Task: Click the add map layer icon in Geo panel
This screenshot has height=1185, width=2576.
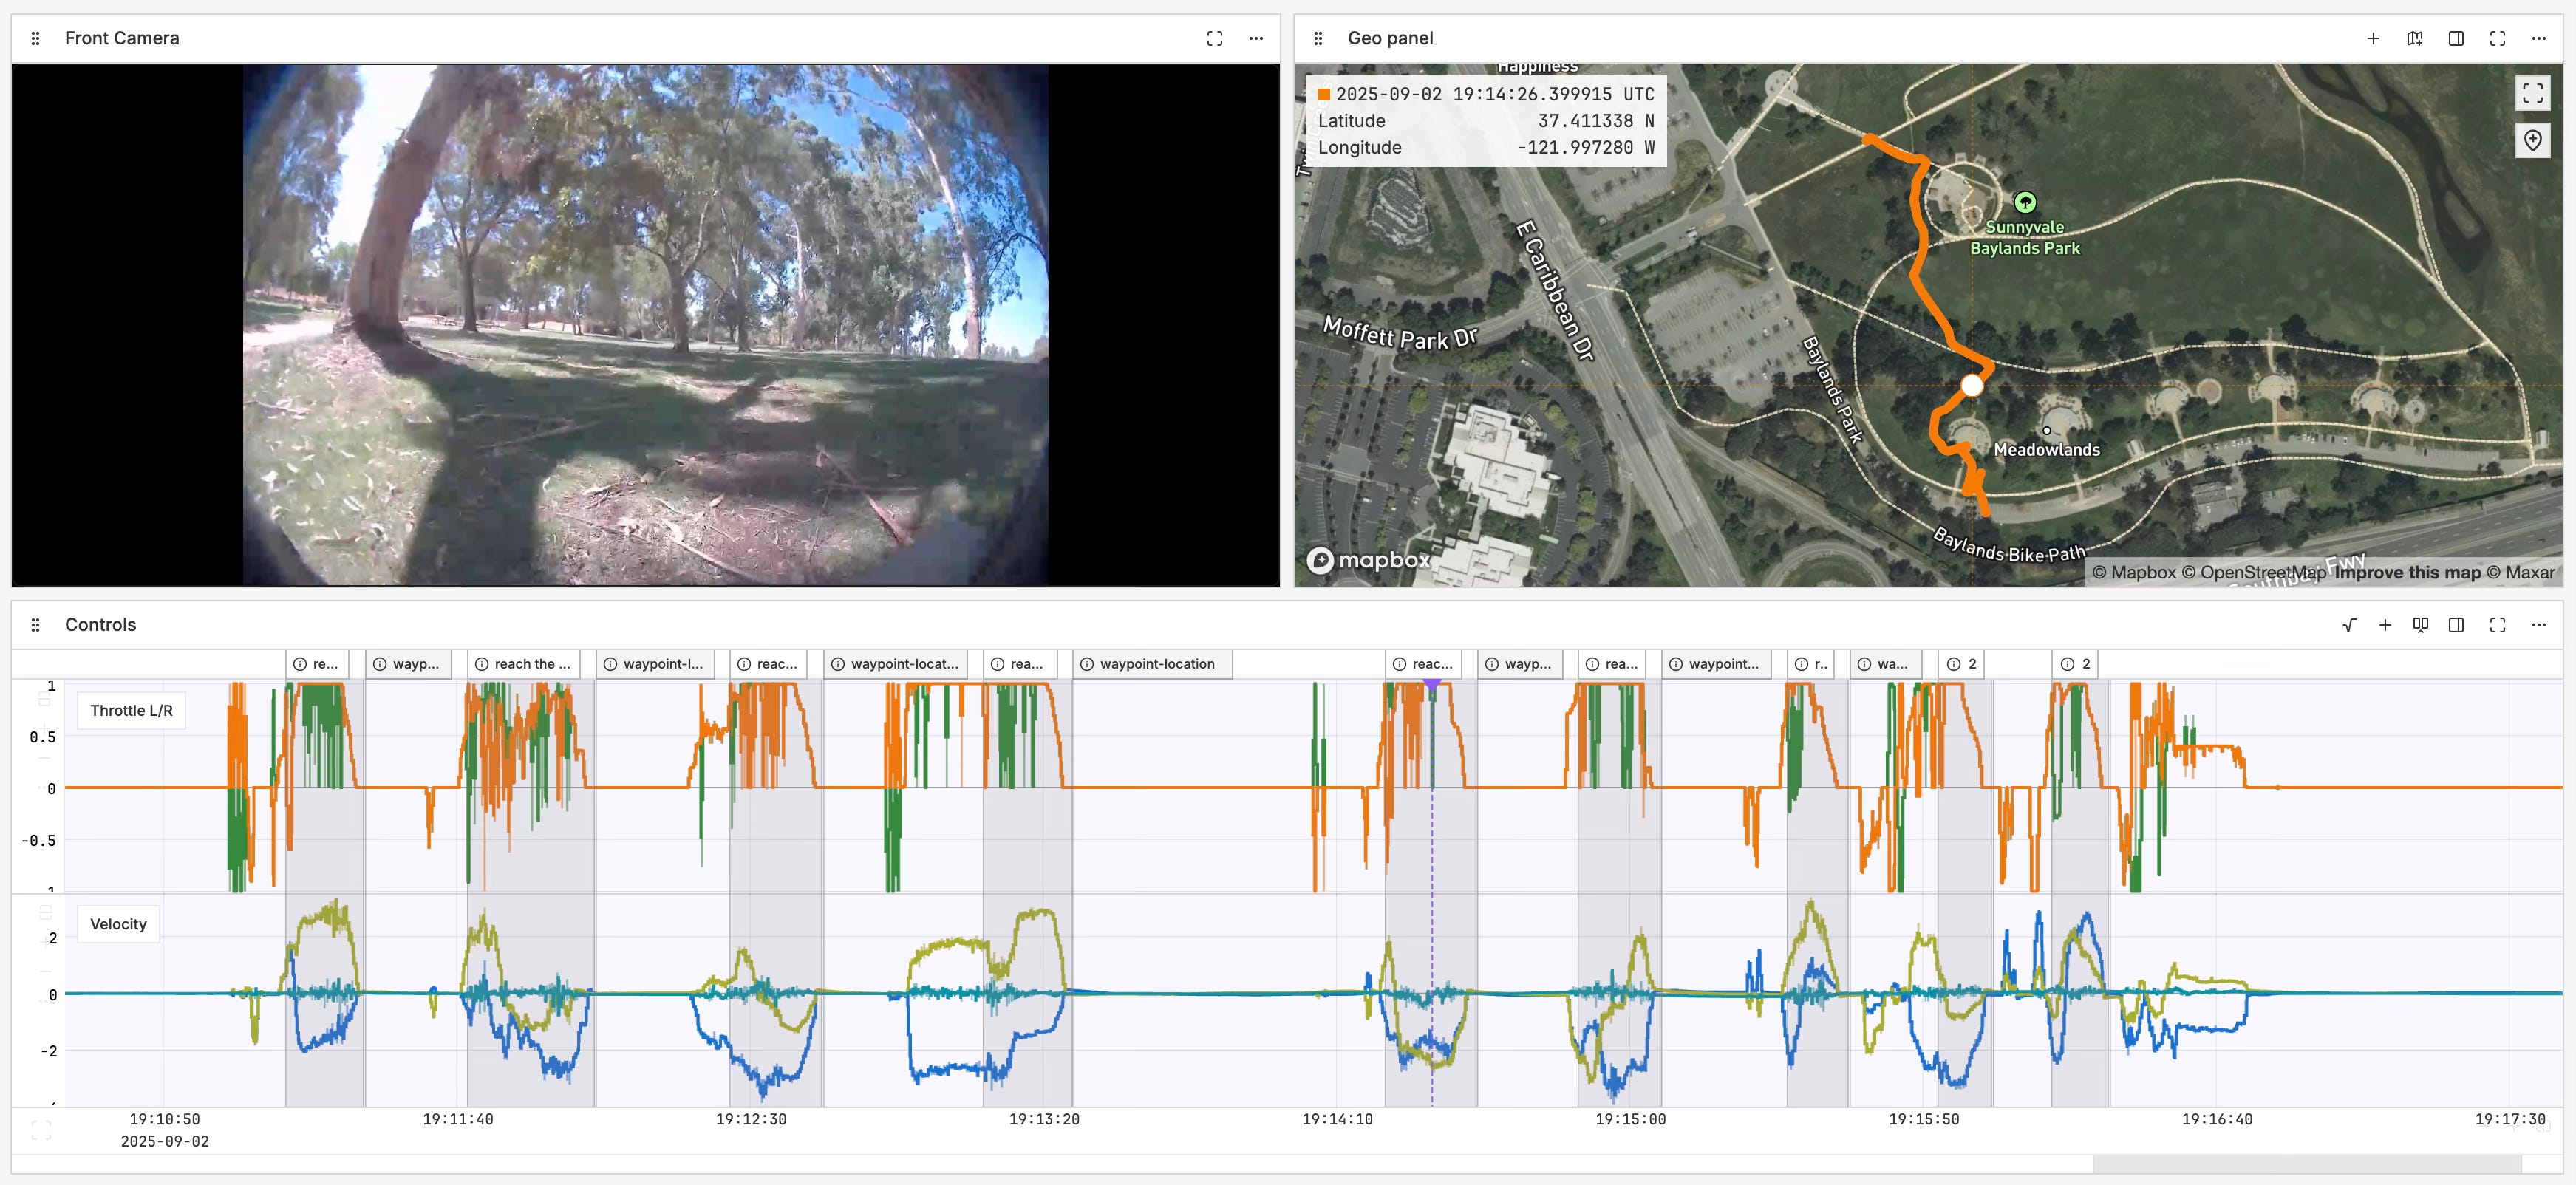Action: [2414, 38]
